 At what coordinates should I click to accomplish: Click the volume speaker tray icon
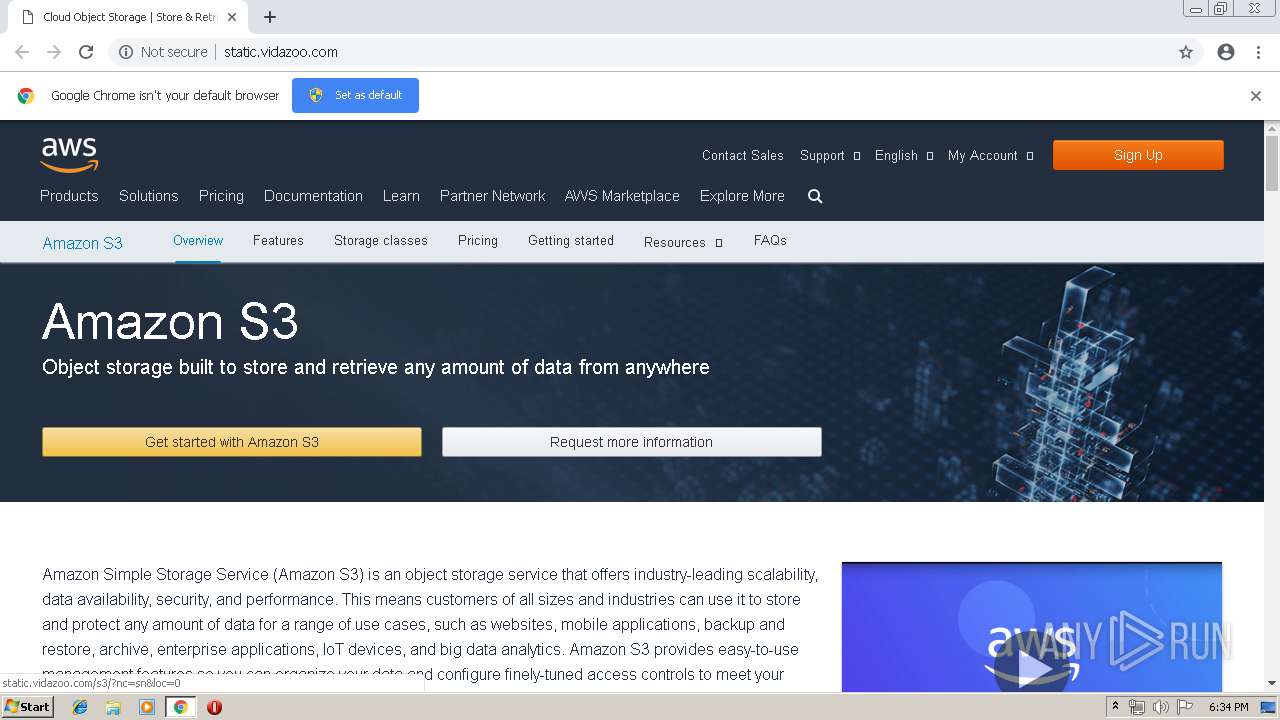tap(1160, 707)
